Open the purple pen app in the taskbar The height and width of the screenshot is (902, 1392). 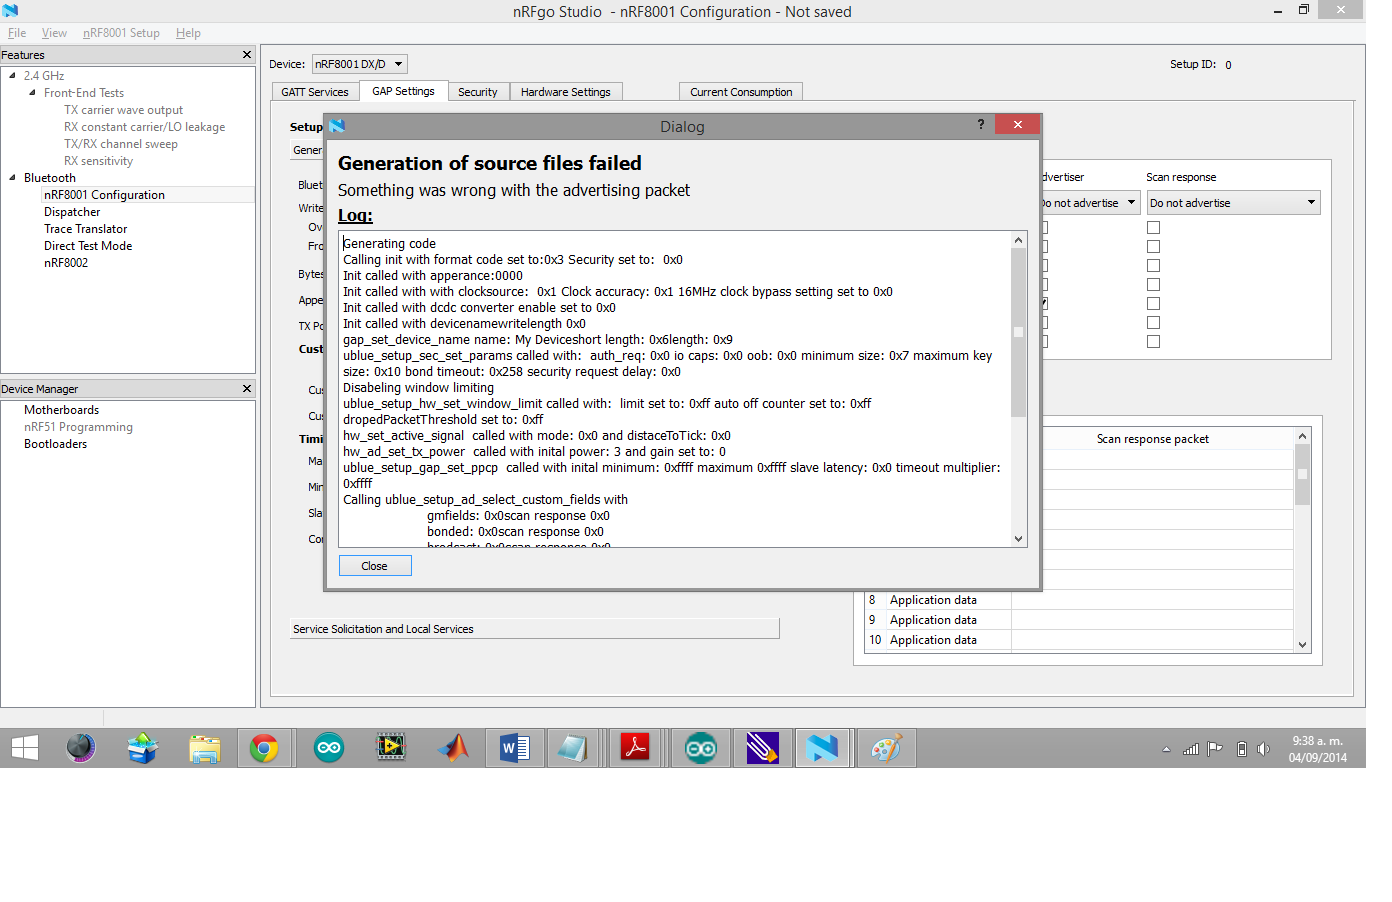762,748
